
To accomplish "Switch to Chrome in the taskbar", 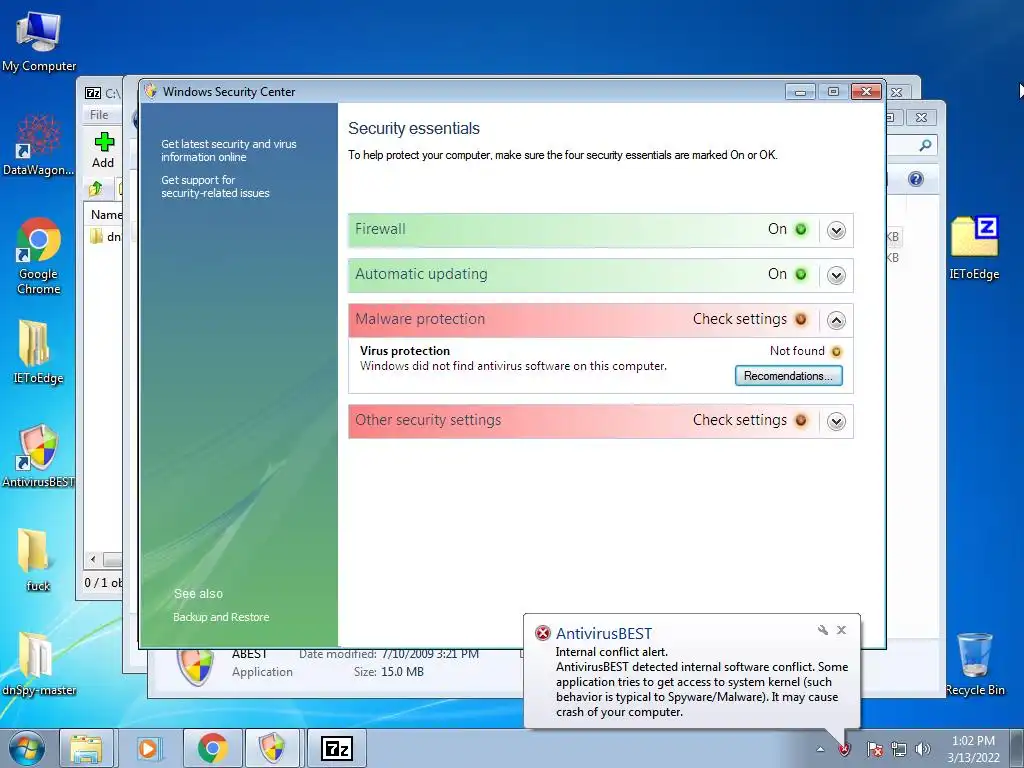I will pos(213,748).
